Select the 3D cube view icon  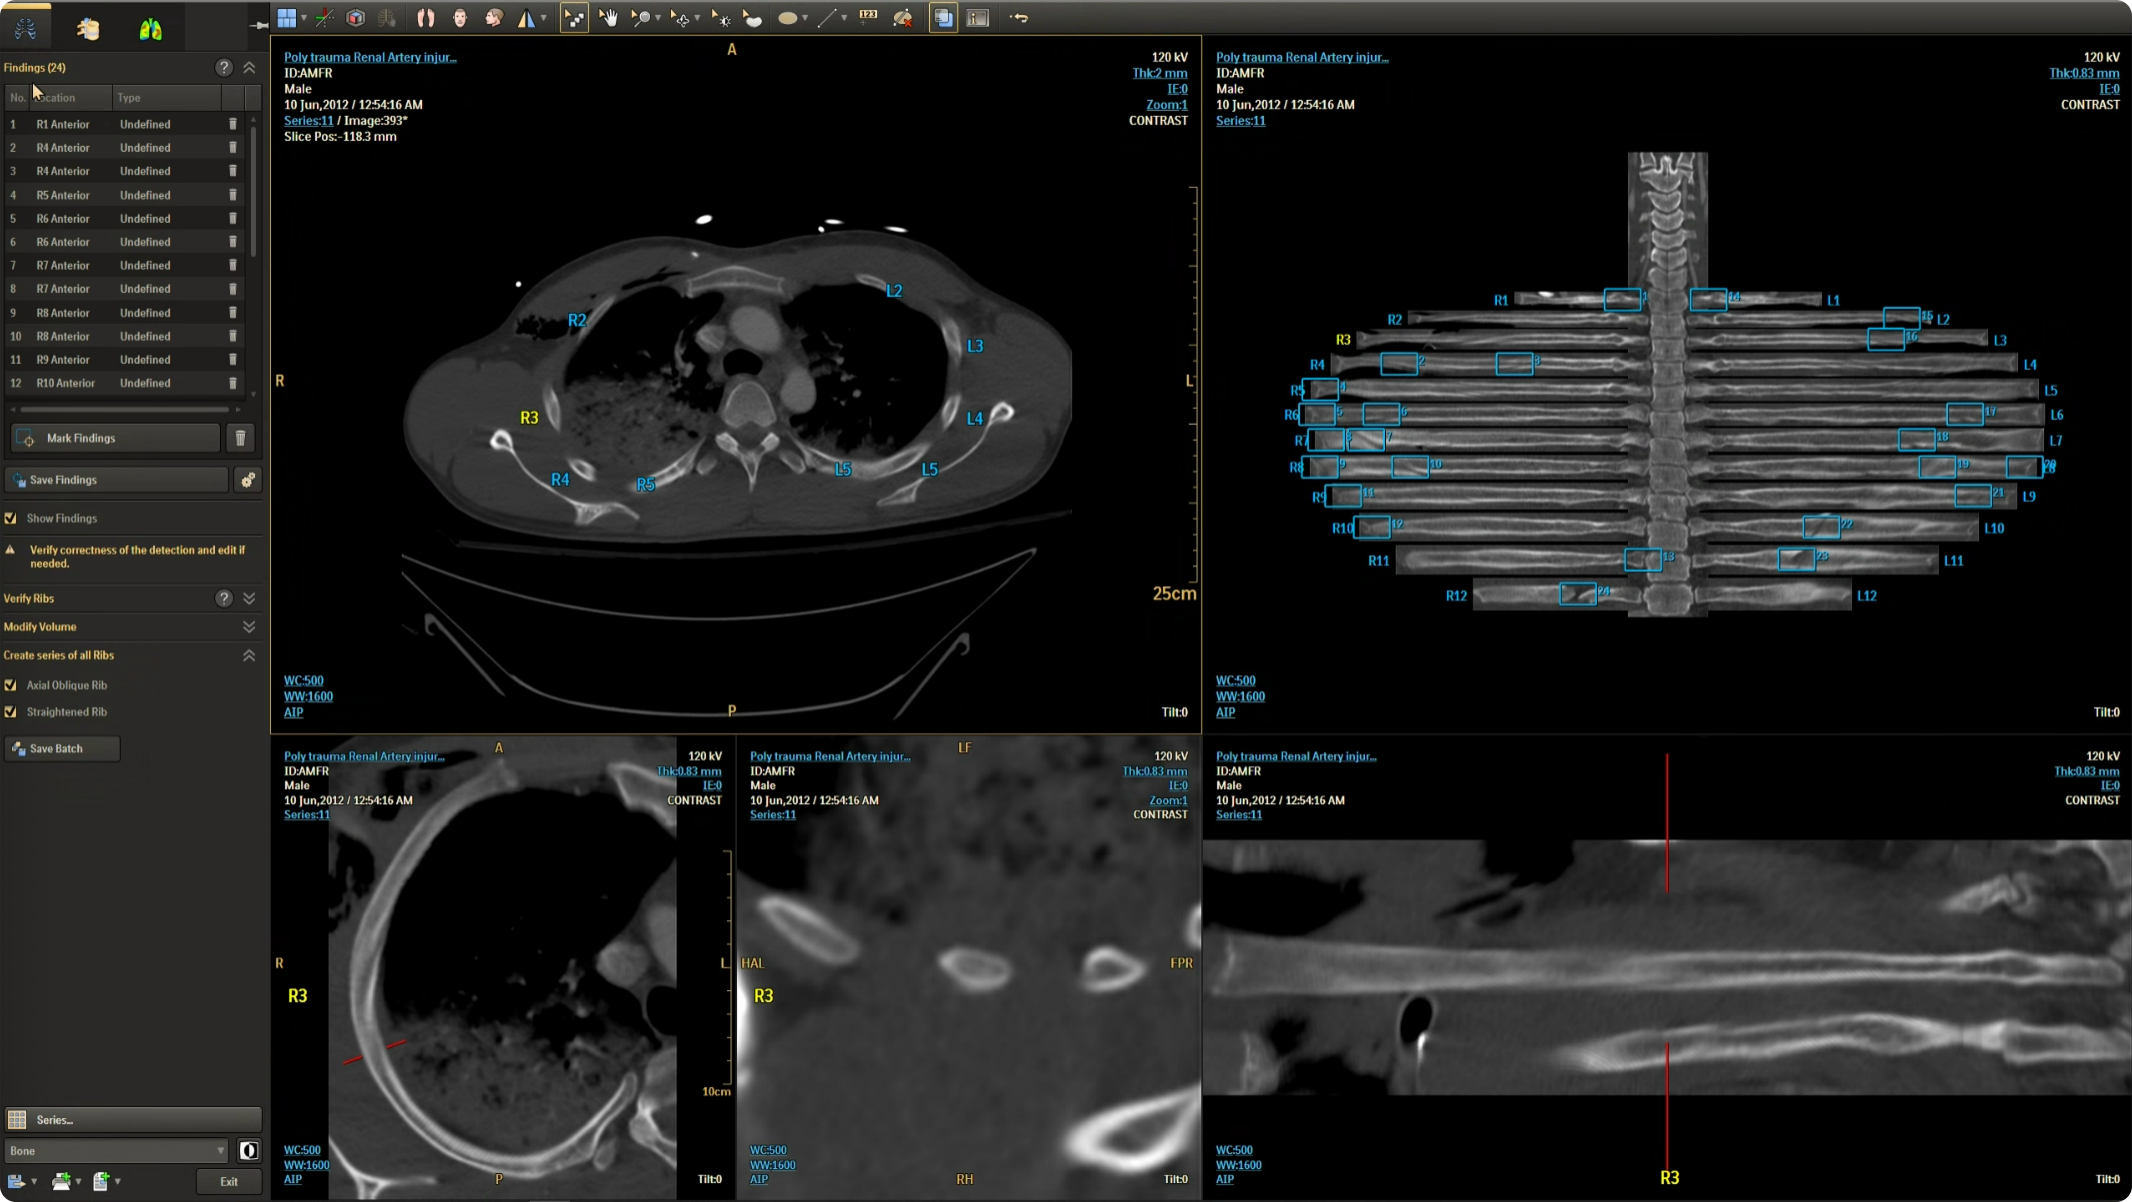(356, 17)
